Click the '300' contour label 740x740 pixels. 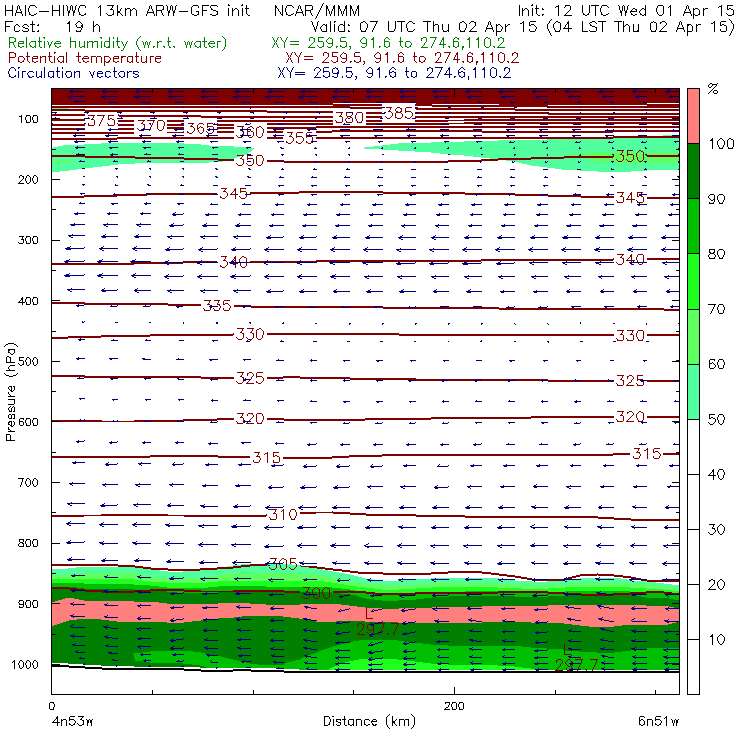coord(316,593)
